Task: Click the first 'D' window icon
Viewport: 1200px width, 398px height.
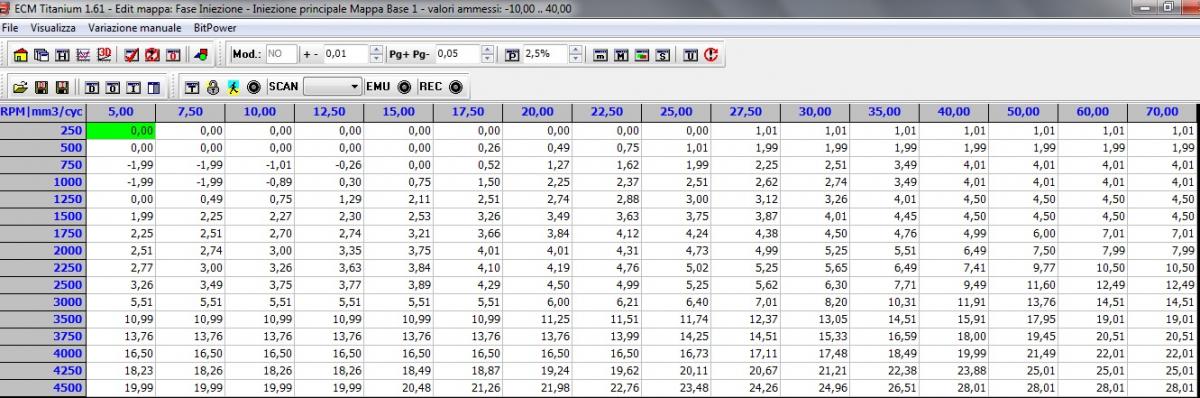Action: point(92,87)
